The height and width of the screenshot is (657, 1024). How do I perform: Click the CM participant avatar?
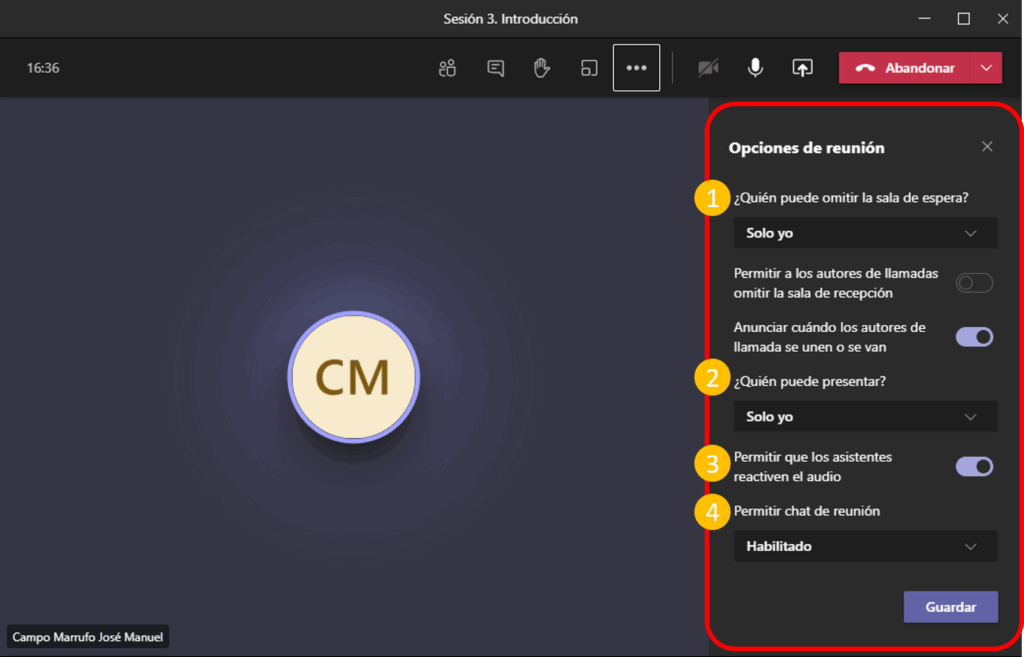[353, 377]
